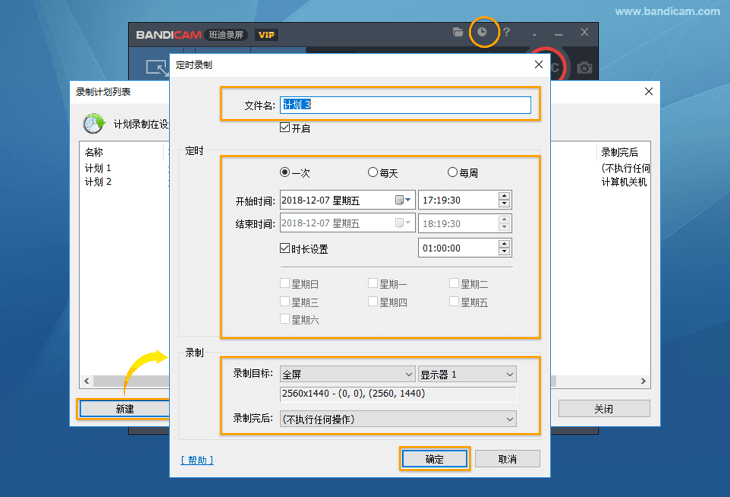730x497 pixels.
Task: Click the duration field 01:00:00
Action: [x=458, y=248]
